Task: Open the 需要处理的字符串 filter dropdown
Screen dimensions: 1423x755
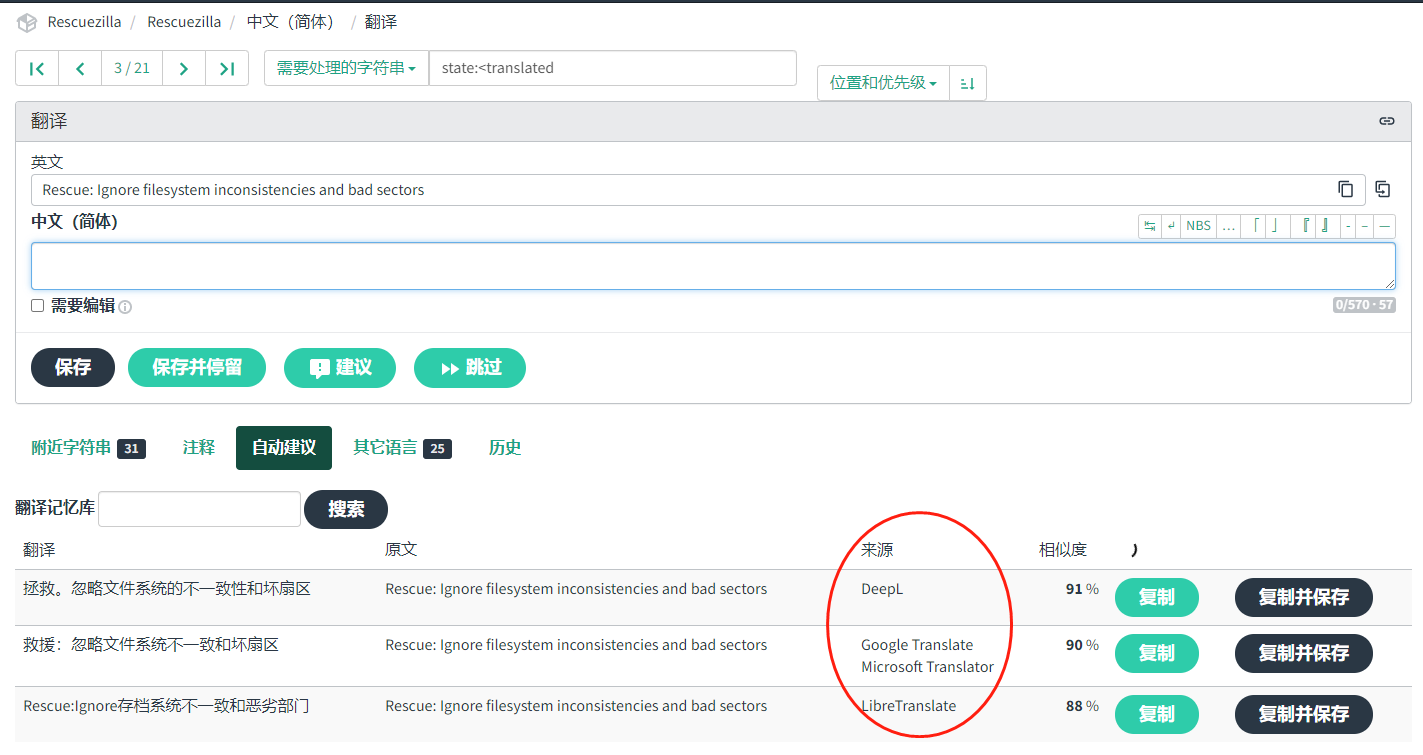Action: (x=345, y=68)
